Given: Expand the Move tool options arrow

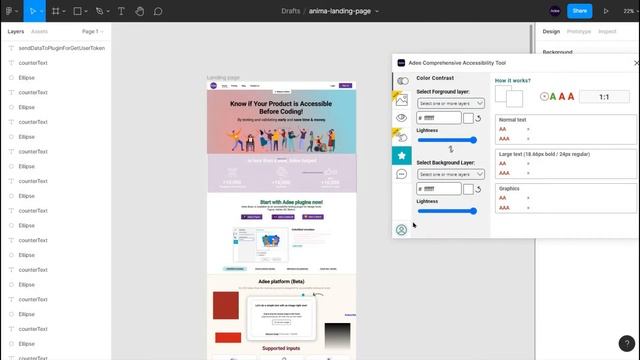Looking at the screenshot, I should pyautogui.click(x=41, y=11).
